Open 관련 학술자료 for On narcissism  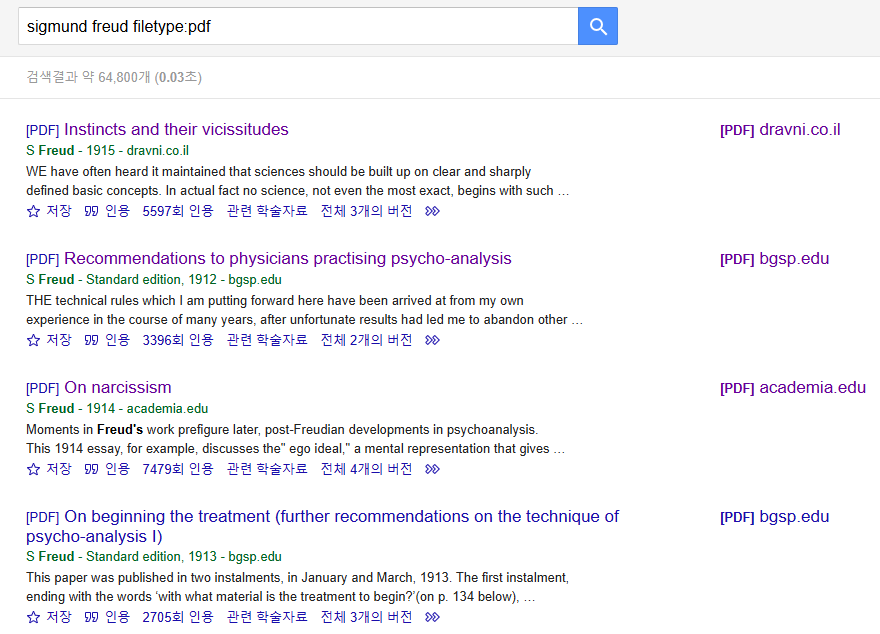coord(267,469)
